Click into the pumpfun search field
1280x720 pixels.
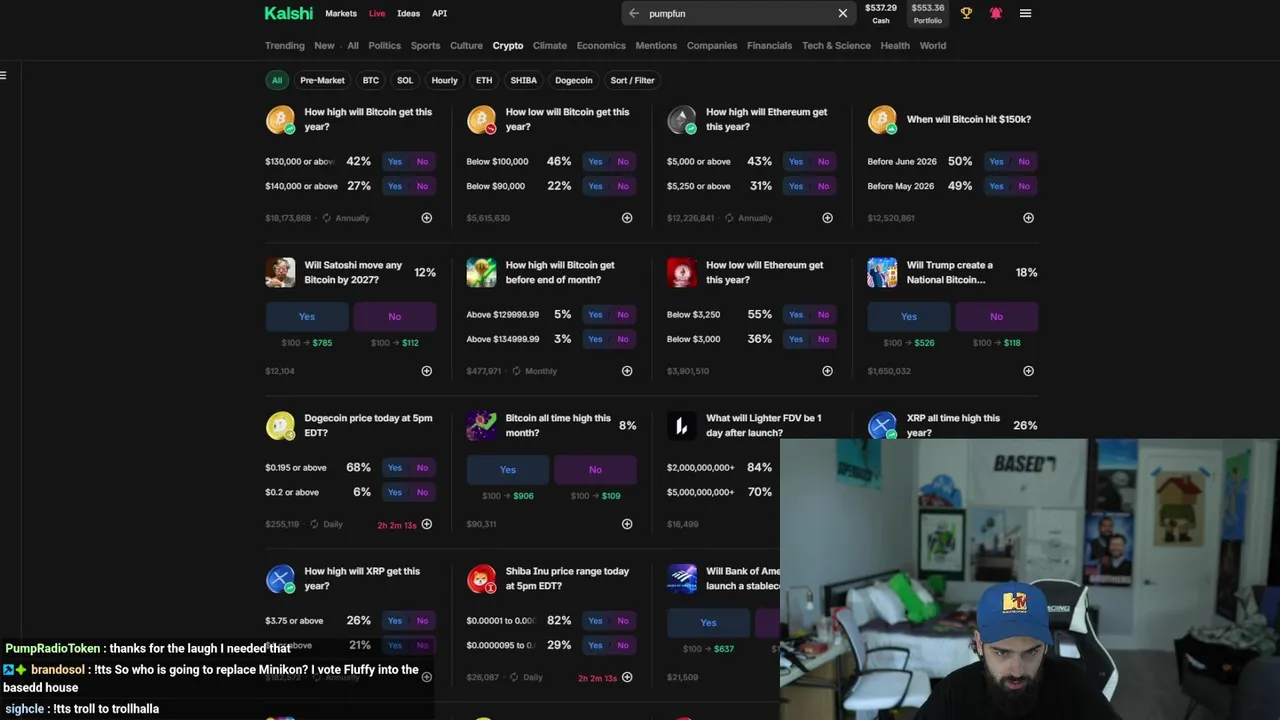(740, 13)
